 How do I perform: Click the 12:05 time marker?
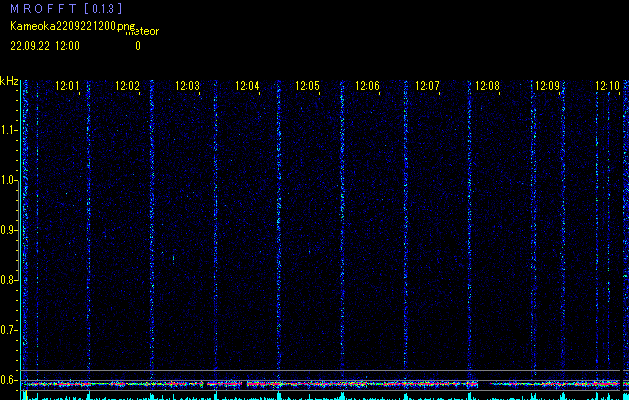307,86
